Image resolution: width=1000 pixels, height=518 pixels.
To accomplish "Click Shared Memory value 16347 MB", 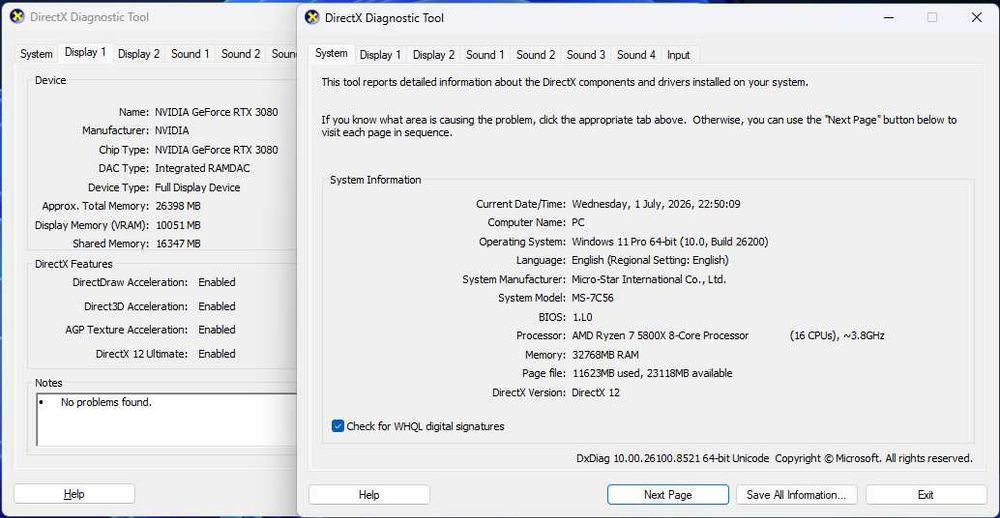I will click(178, 244).
